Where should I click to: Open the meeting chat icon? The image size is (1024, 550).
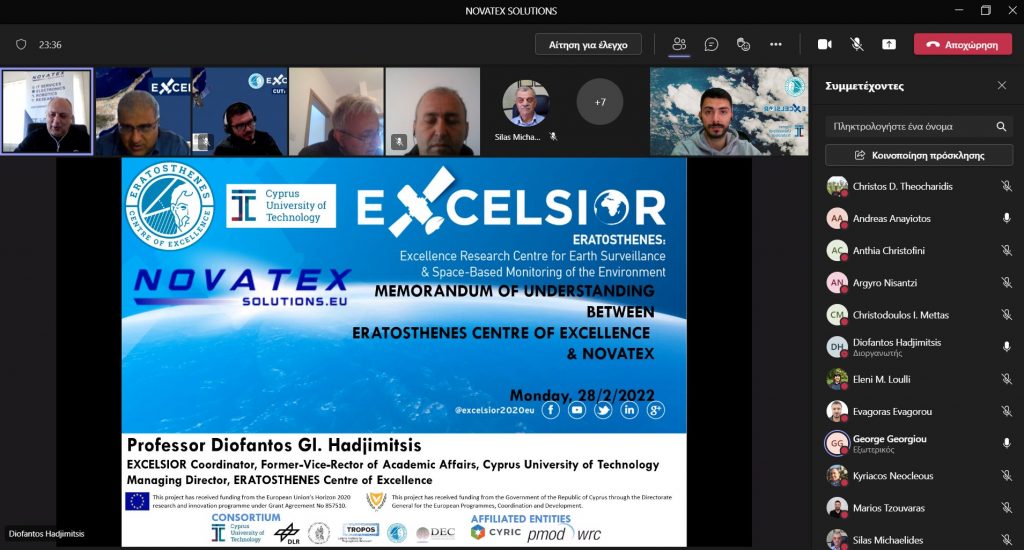coord(711,44)
